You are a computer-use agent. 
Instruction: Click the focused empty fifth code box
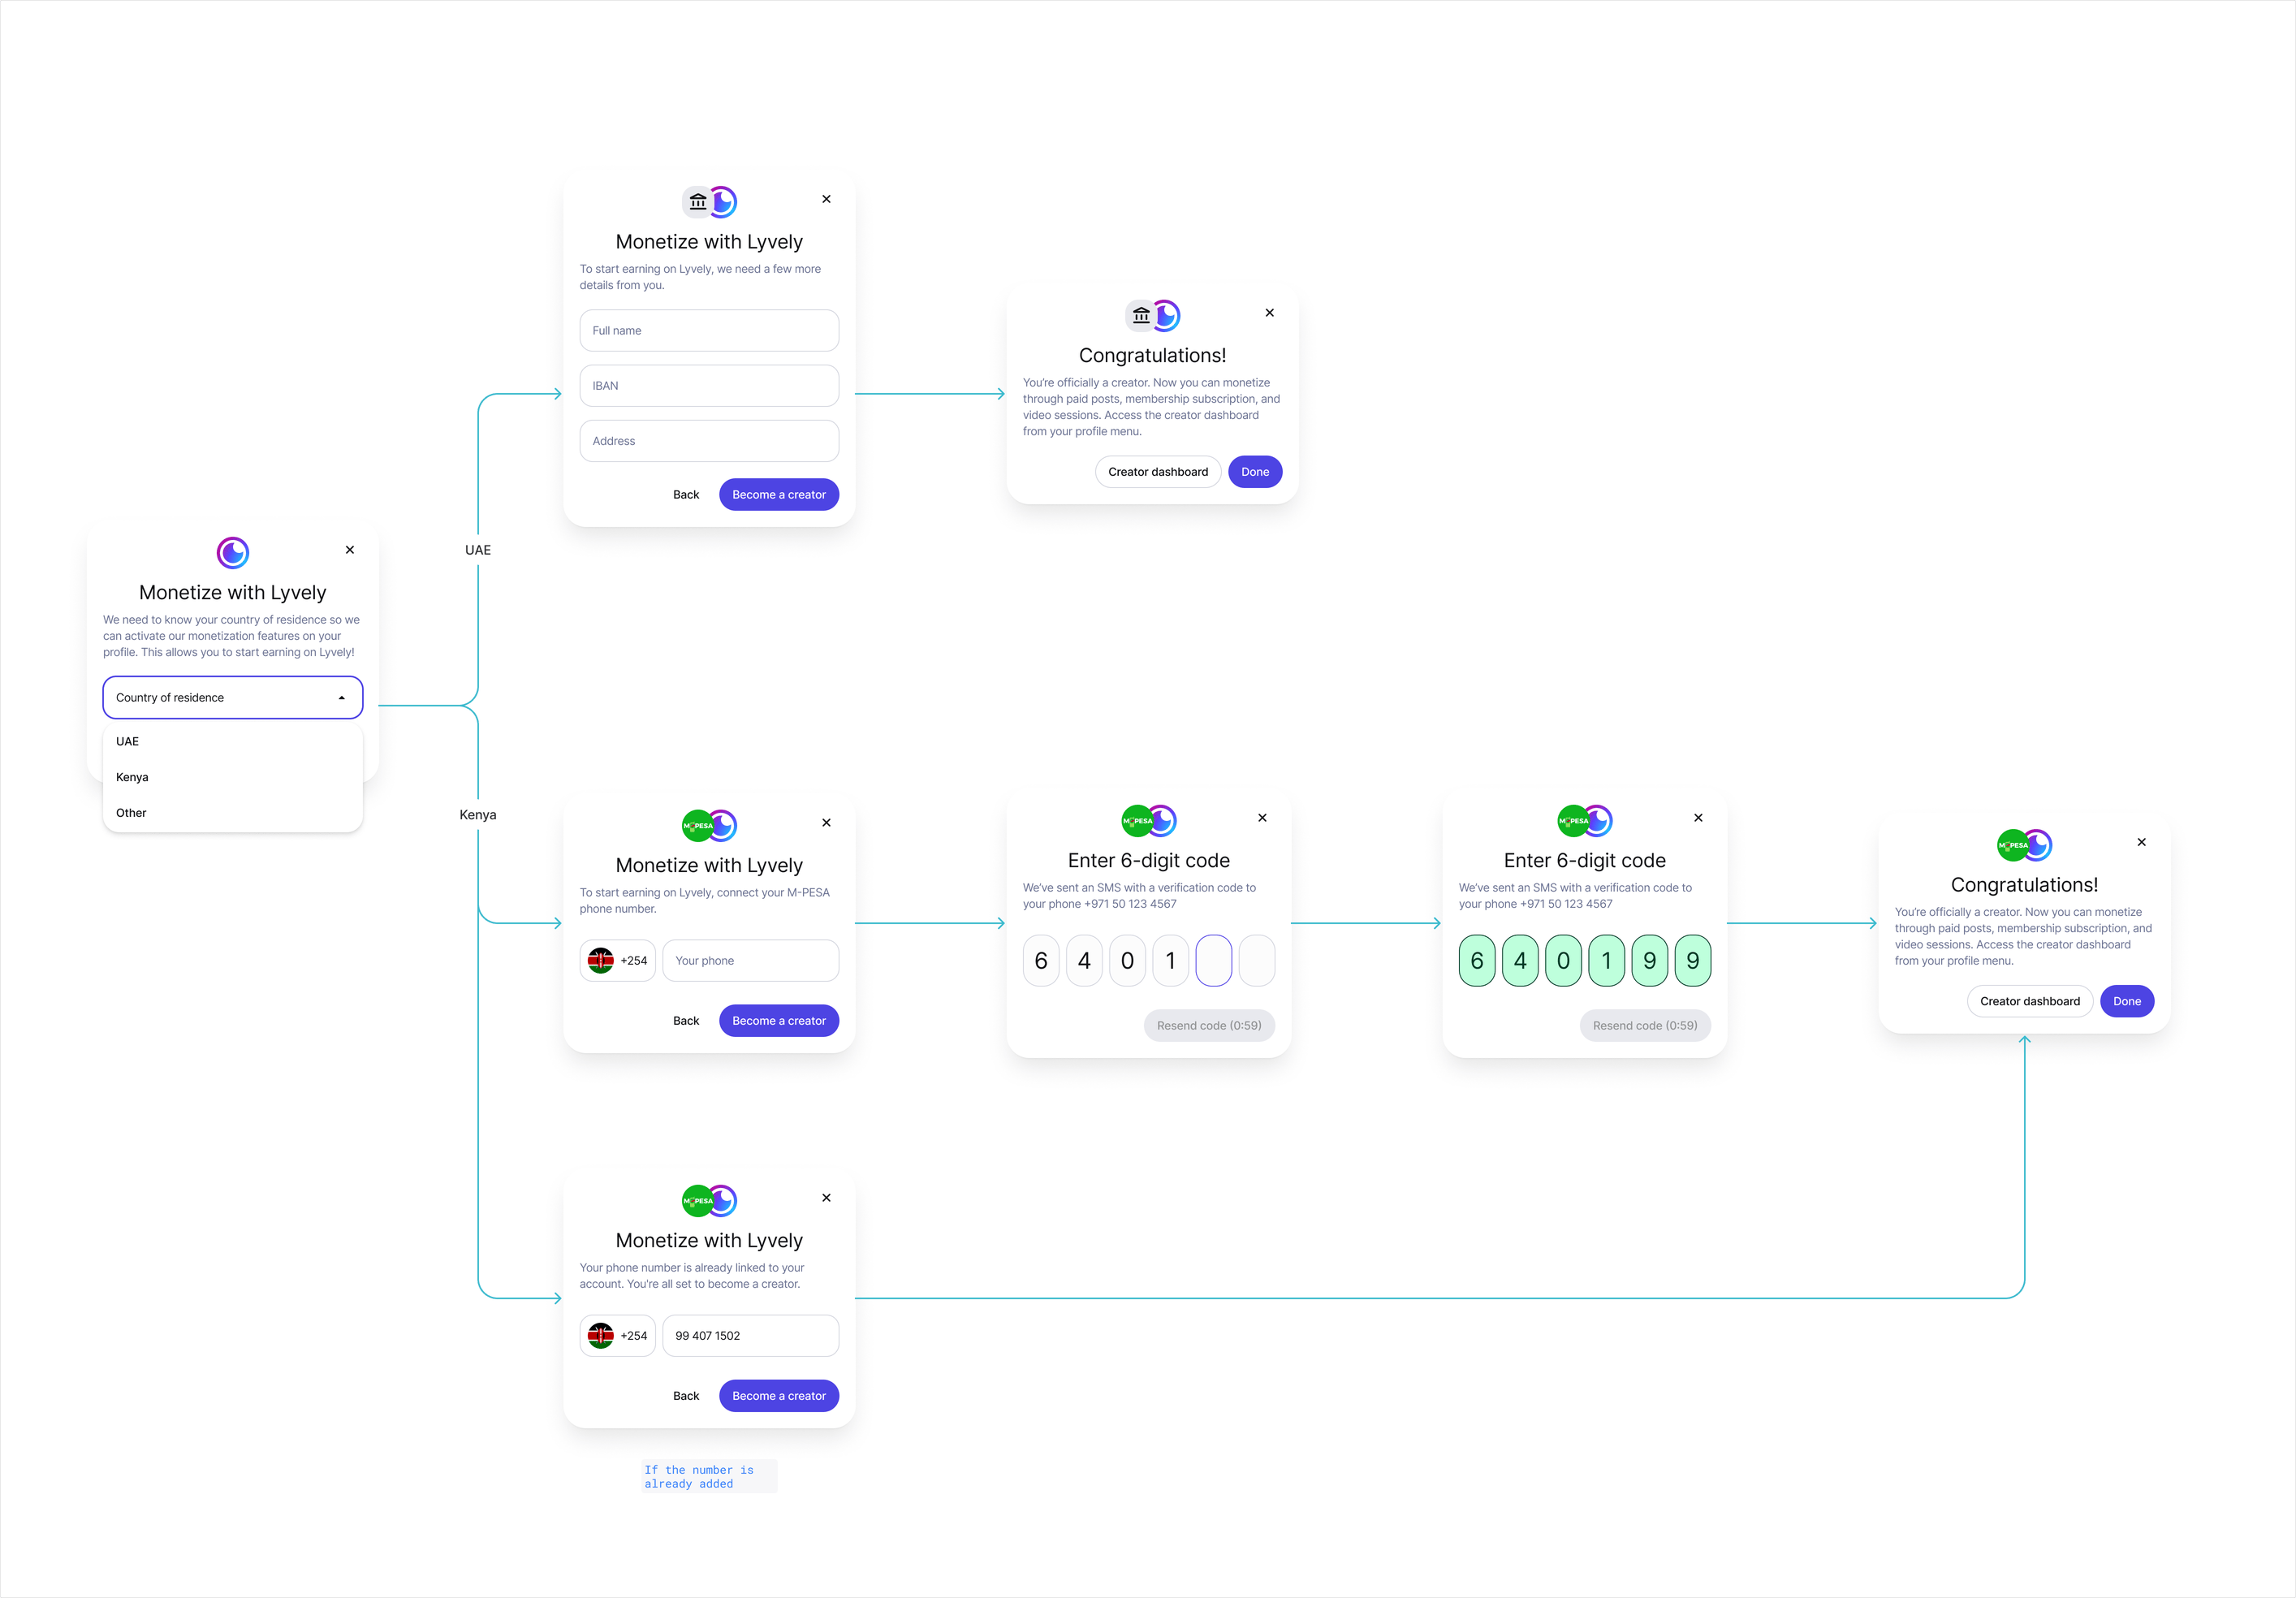[x=1214, y=961]
